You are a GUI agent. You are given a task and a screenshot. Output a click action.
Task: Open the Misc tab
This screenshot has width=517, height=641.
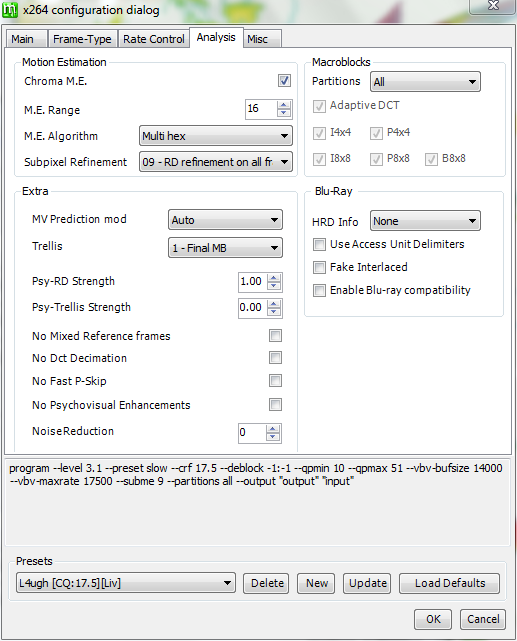(x=262, y=39)
